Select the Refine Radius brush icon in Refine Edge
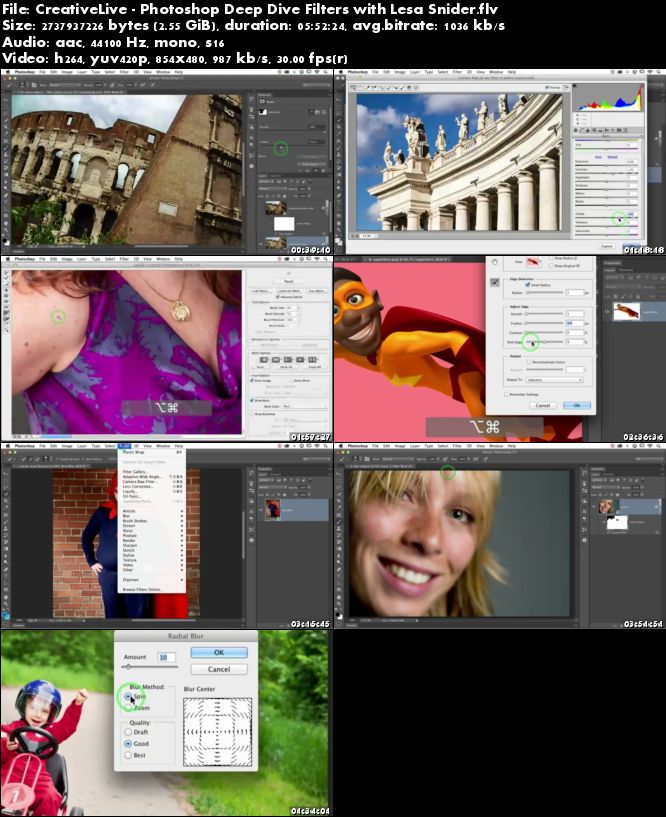This screenshot has width=666, height=817. tap(495, 282)
